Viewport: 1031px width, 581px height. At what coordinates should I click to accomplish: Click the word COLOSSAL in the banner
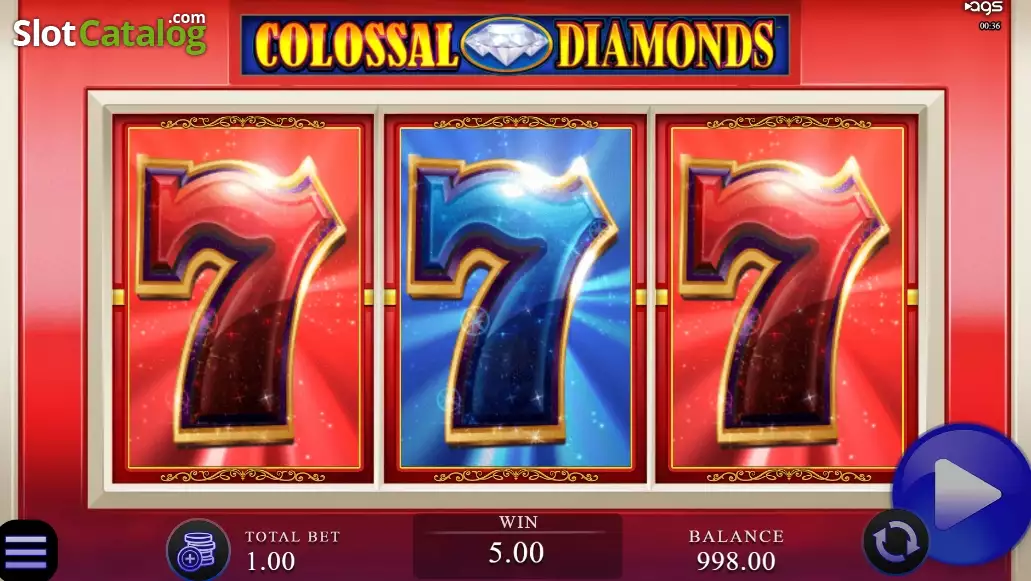pyautogui.click(x=356, y=45)
